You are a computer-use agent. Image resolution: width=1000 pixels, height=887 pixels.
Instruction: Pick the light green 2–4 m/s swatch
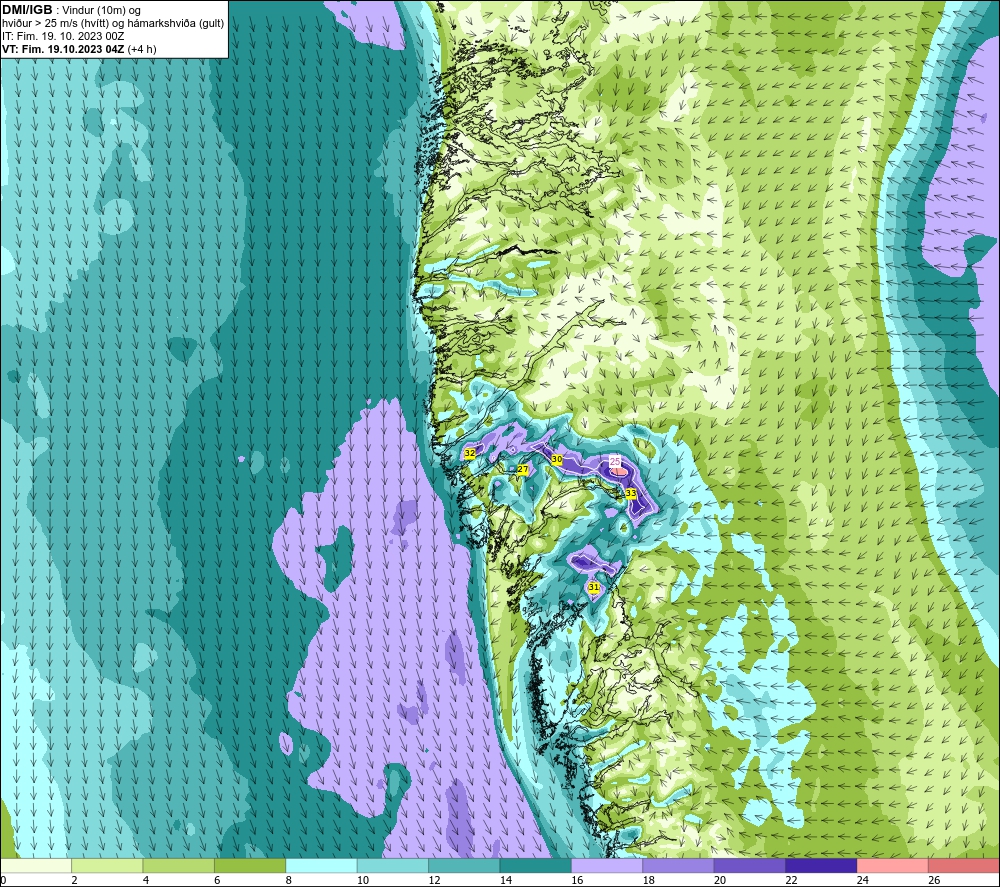click(107, 865)
